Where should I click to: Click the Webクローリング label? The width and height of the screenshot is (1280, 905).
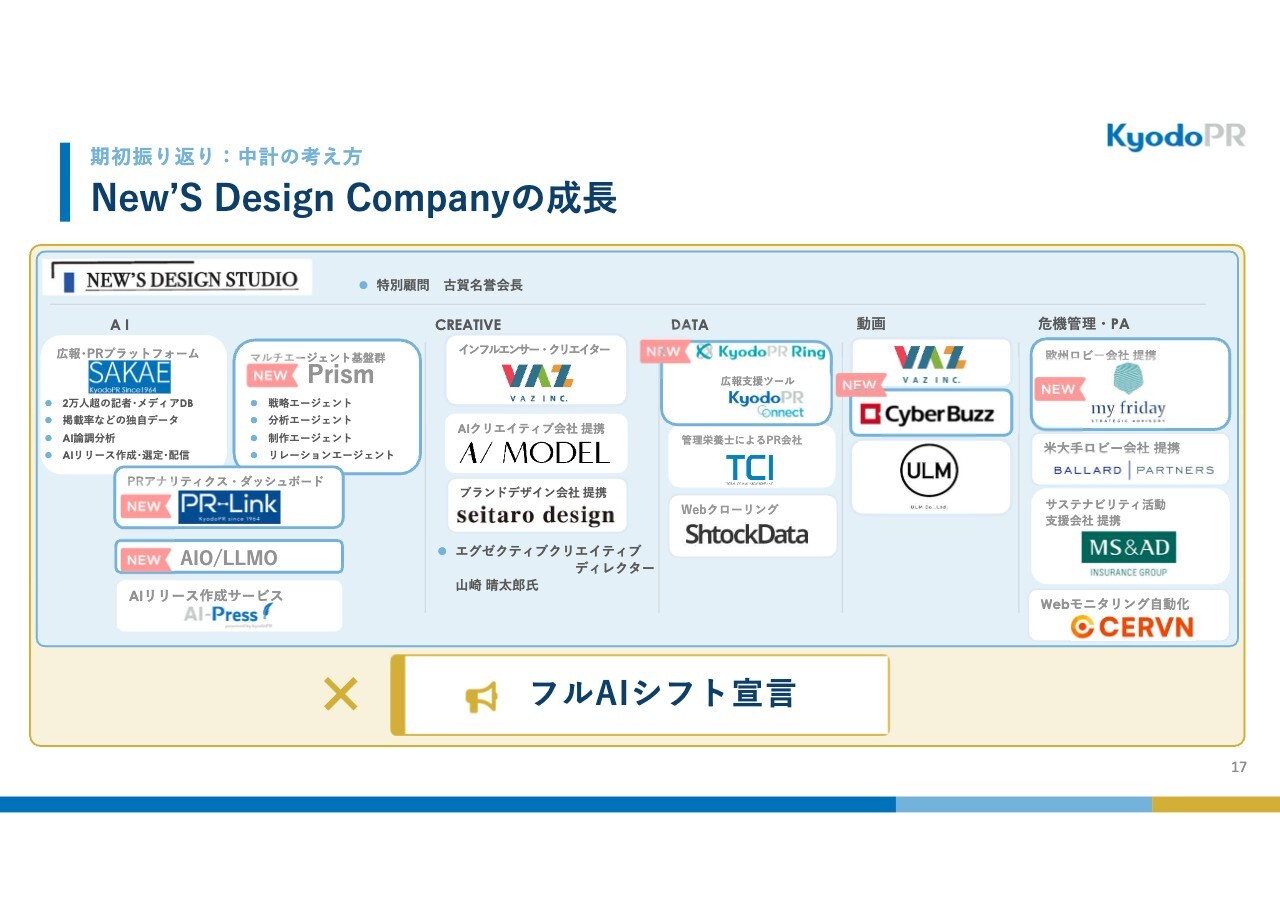pos(730,509)
